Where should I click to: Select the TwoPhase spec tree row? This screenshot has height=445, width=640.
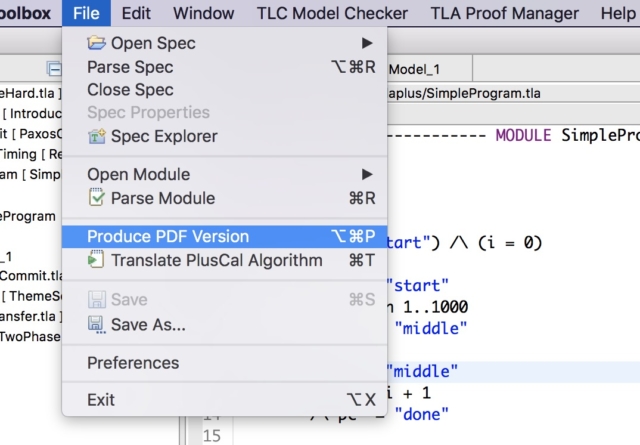pyautogui.click(x=30, y=336)
